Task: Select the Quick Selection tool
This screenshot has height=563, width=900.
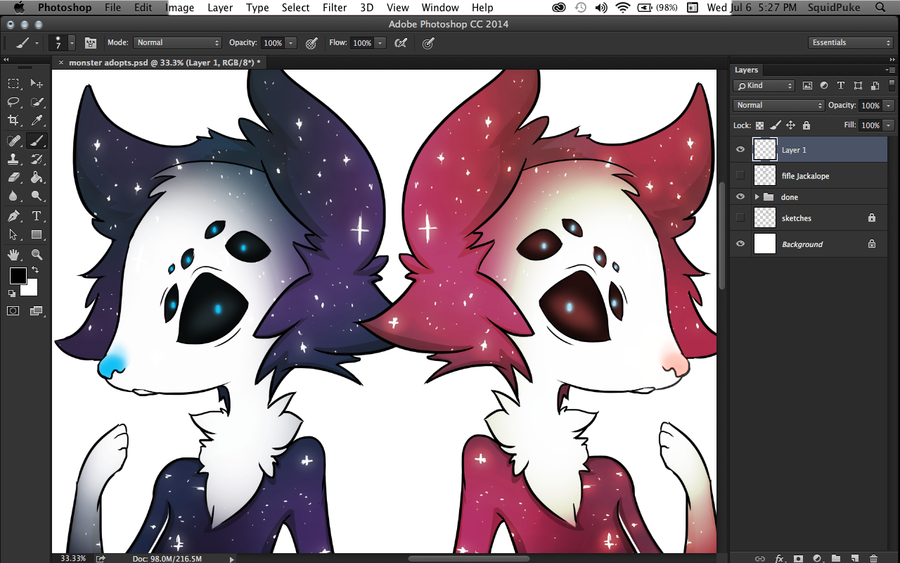Action: [x=37, y=102]
